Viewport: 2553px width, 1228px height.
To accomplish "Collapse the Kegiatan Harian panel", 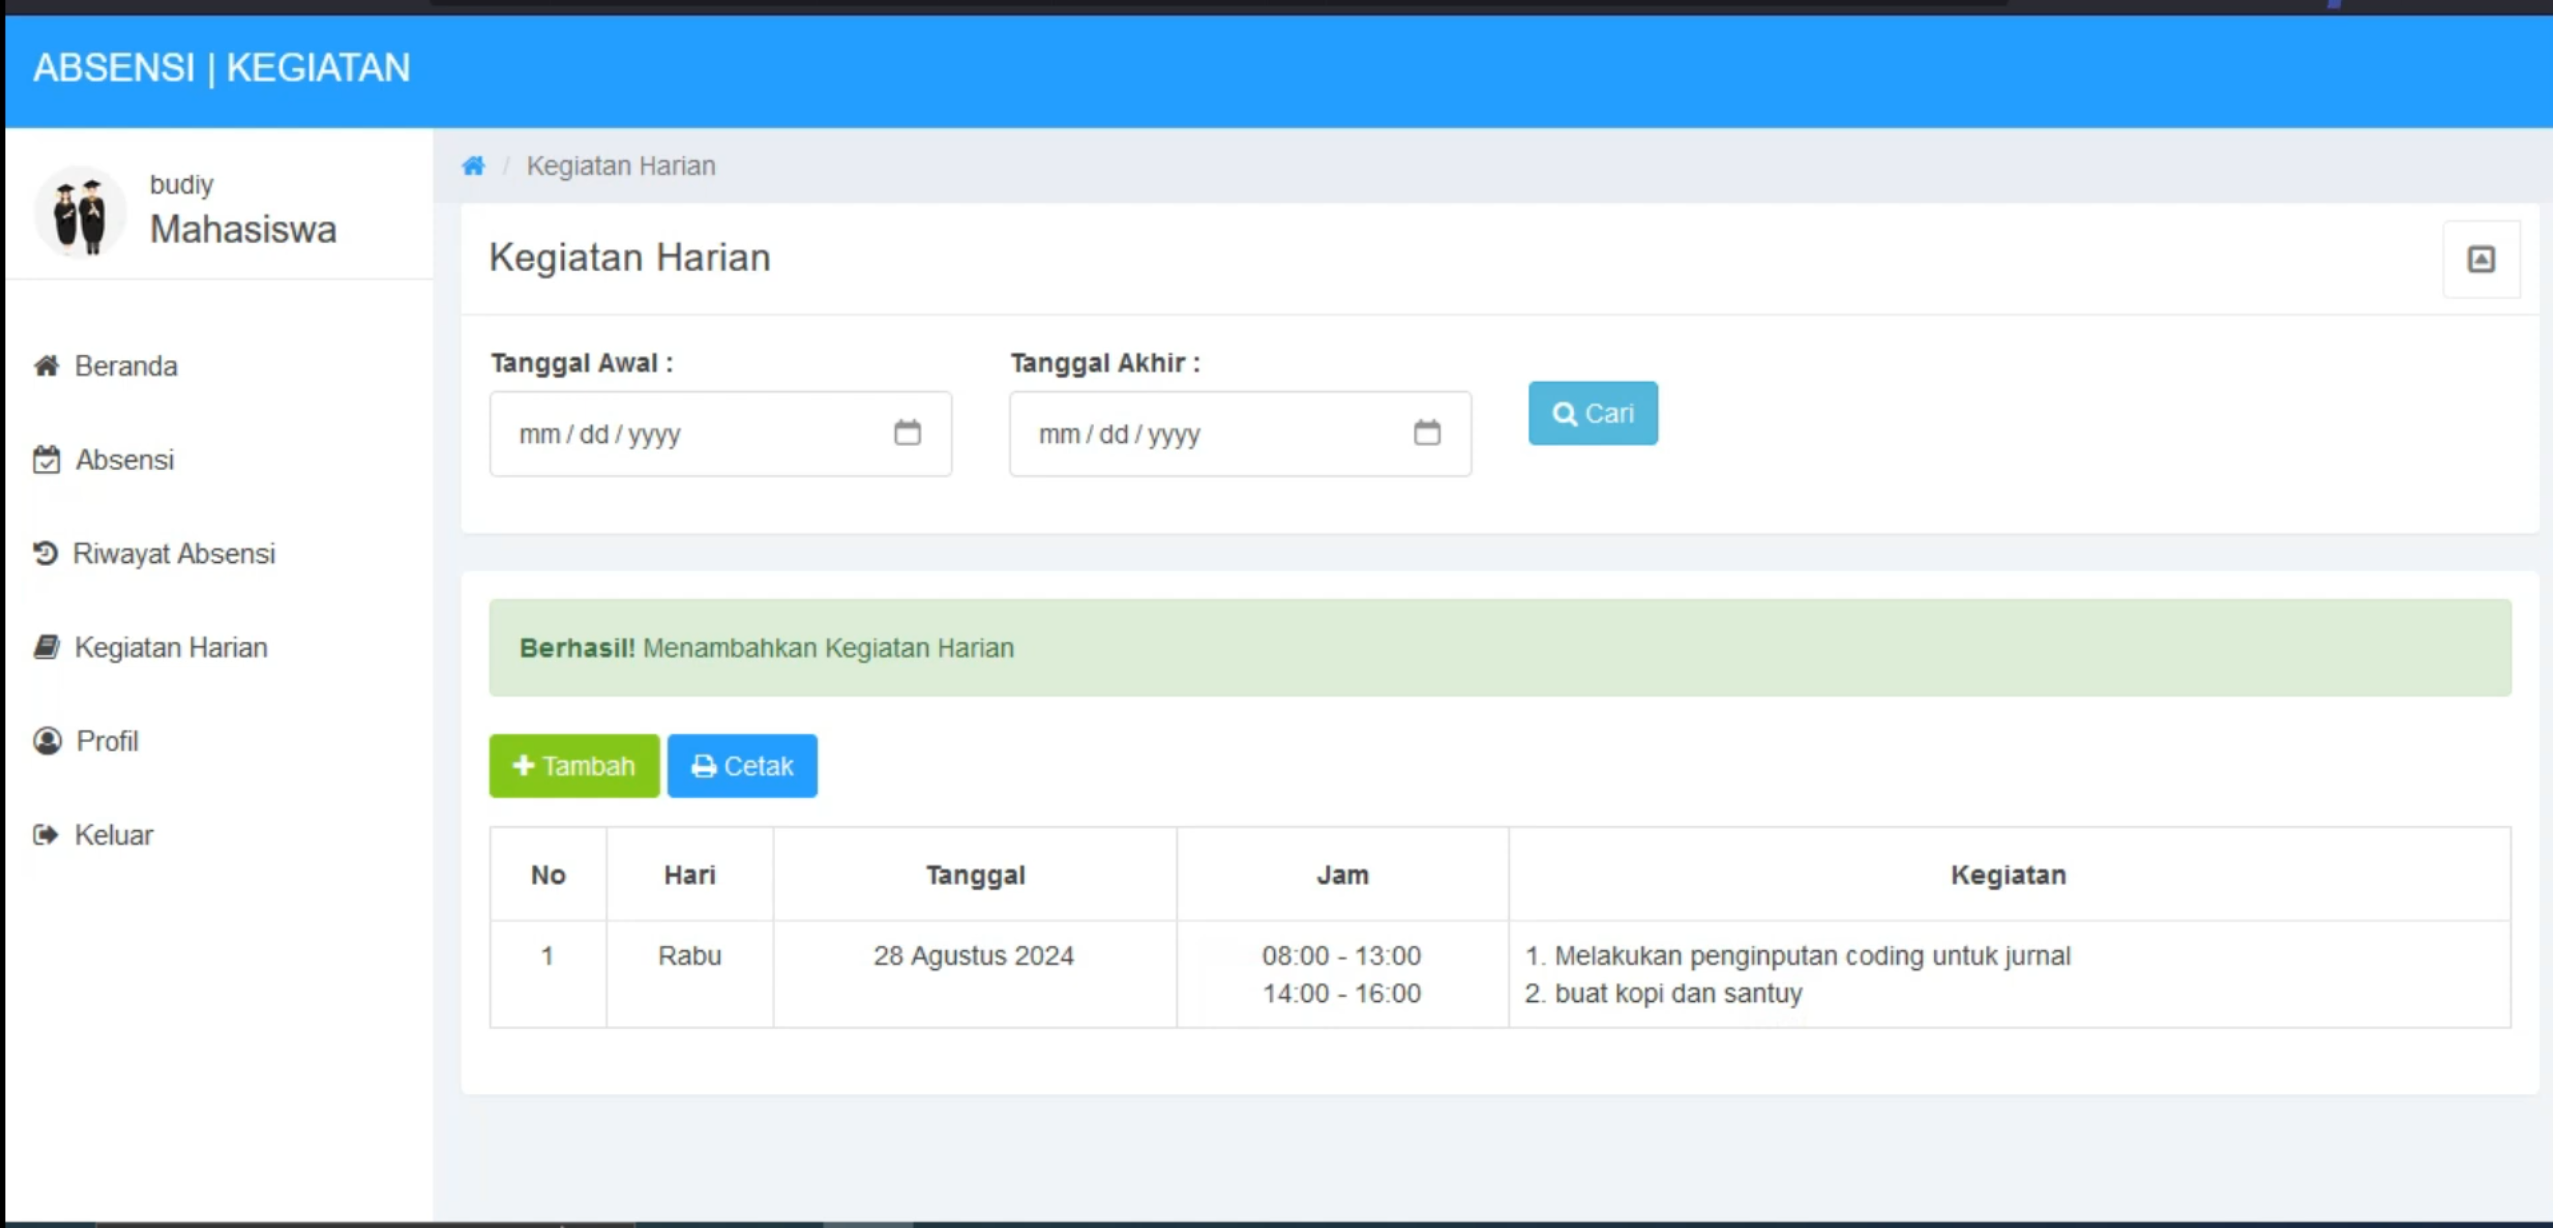I will (x=2481, y=259).
